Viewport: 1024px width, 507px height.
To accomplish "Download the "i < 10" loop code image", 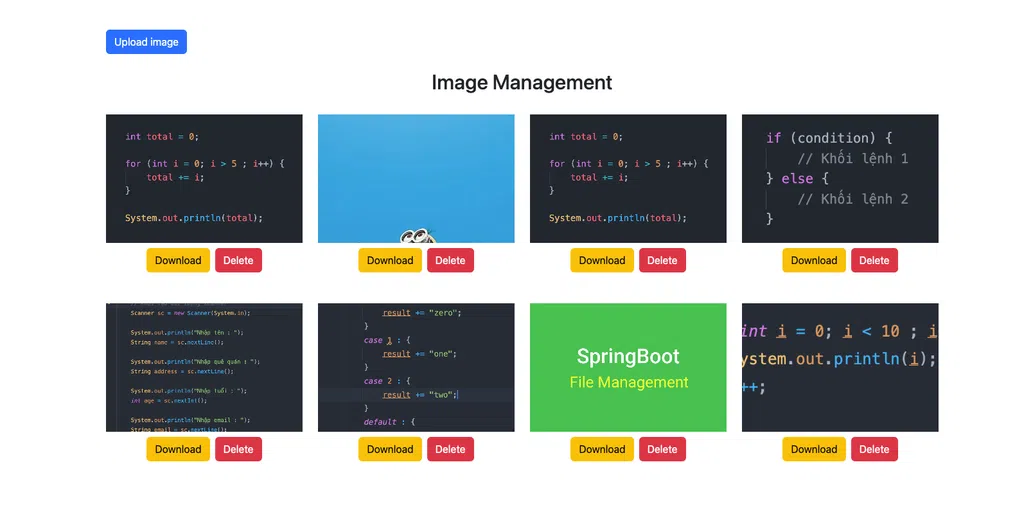I will [814, 449].
